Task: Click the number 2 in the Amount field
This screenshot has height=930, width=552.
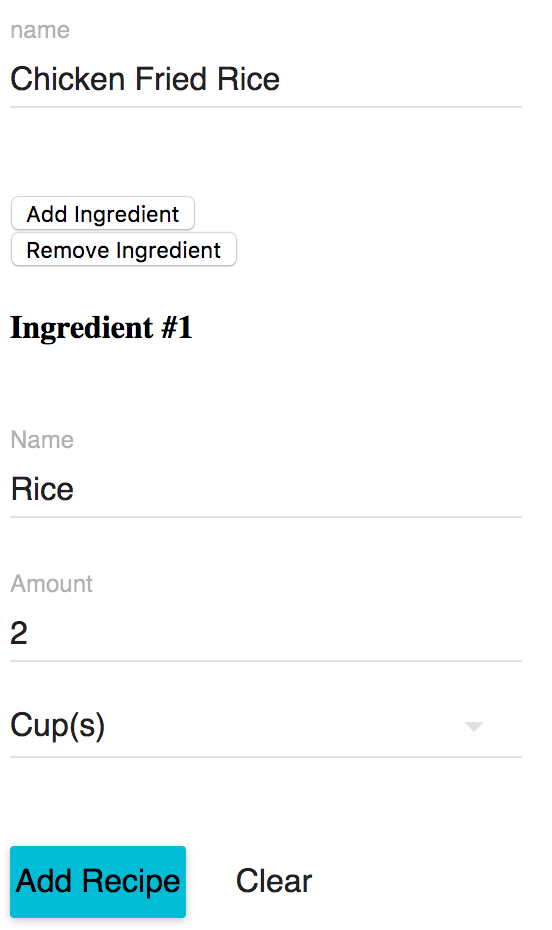Action: pos(19,633)
